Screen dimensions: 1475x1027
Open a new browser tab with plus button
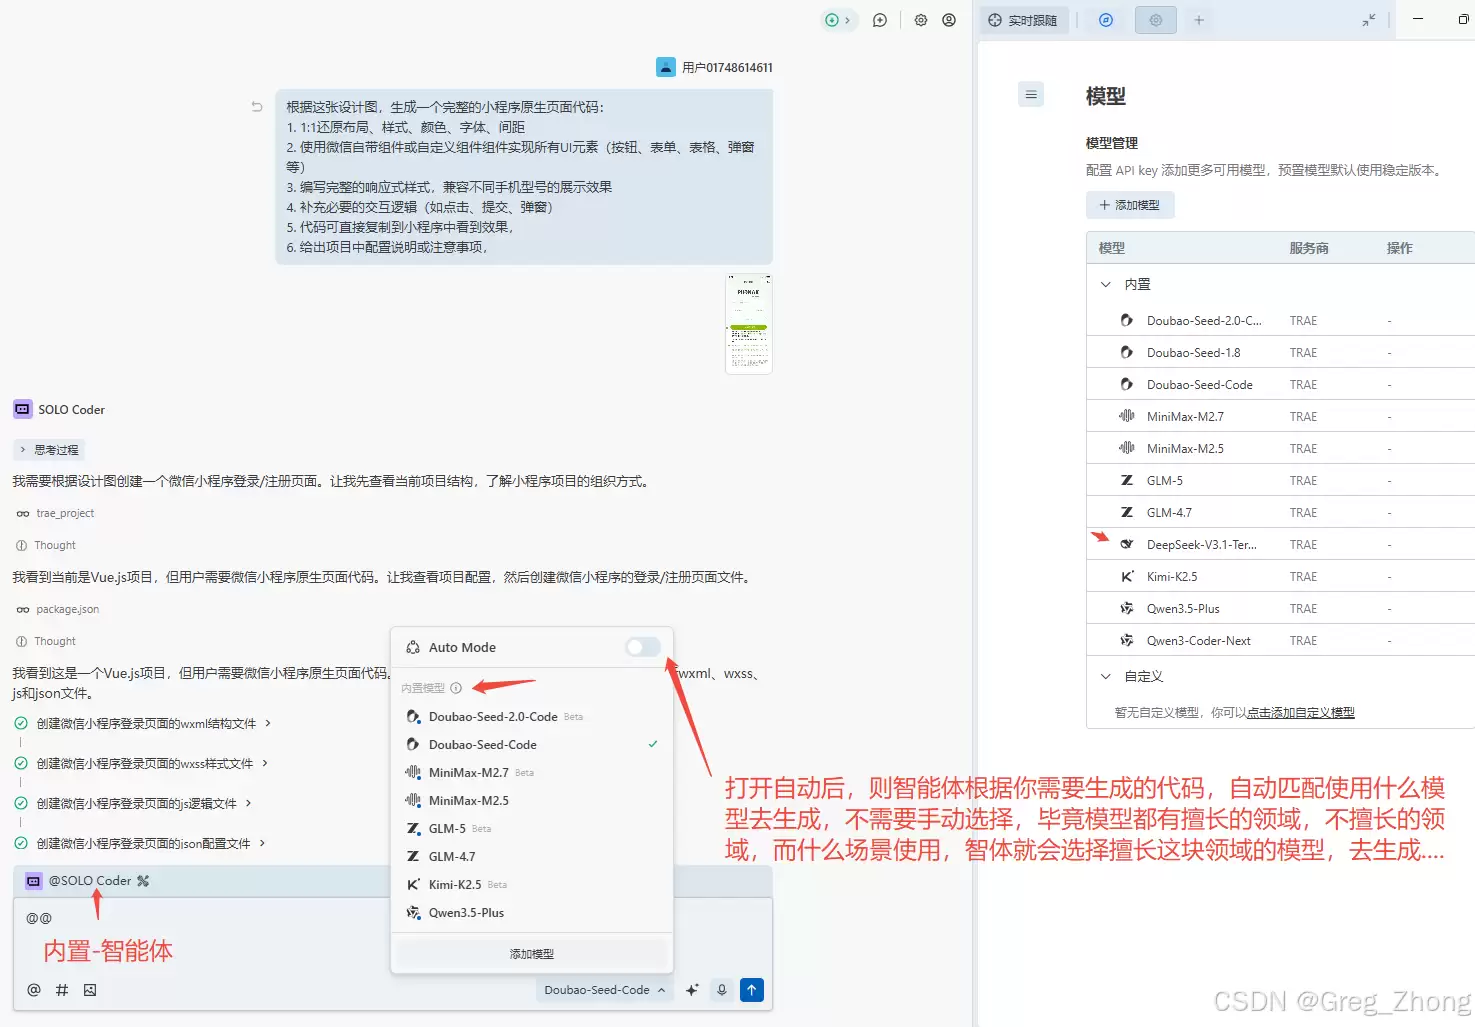1198,19
